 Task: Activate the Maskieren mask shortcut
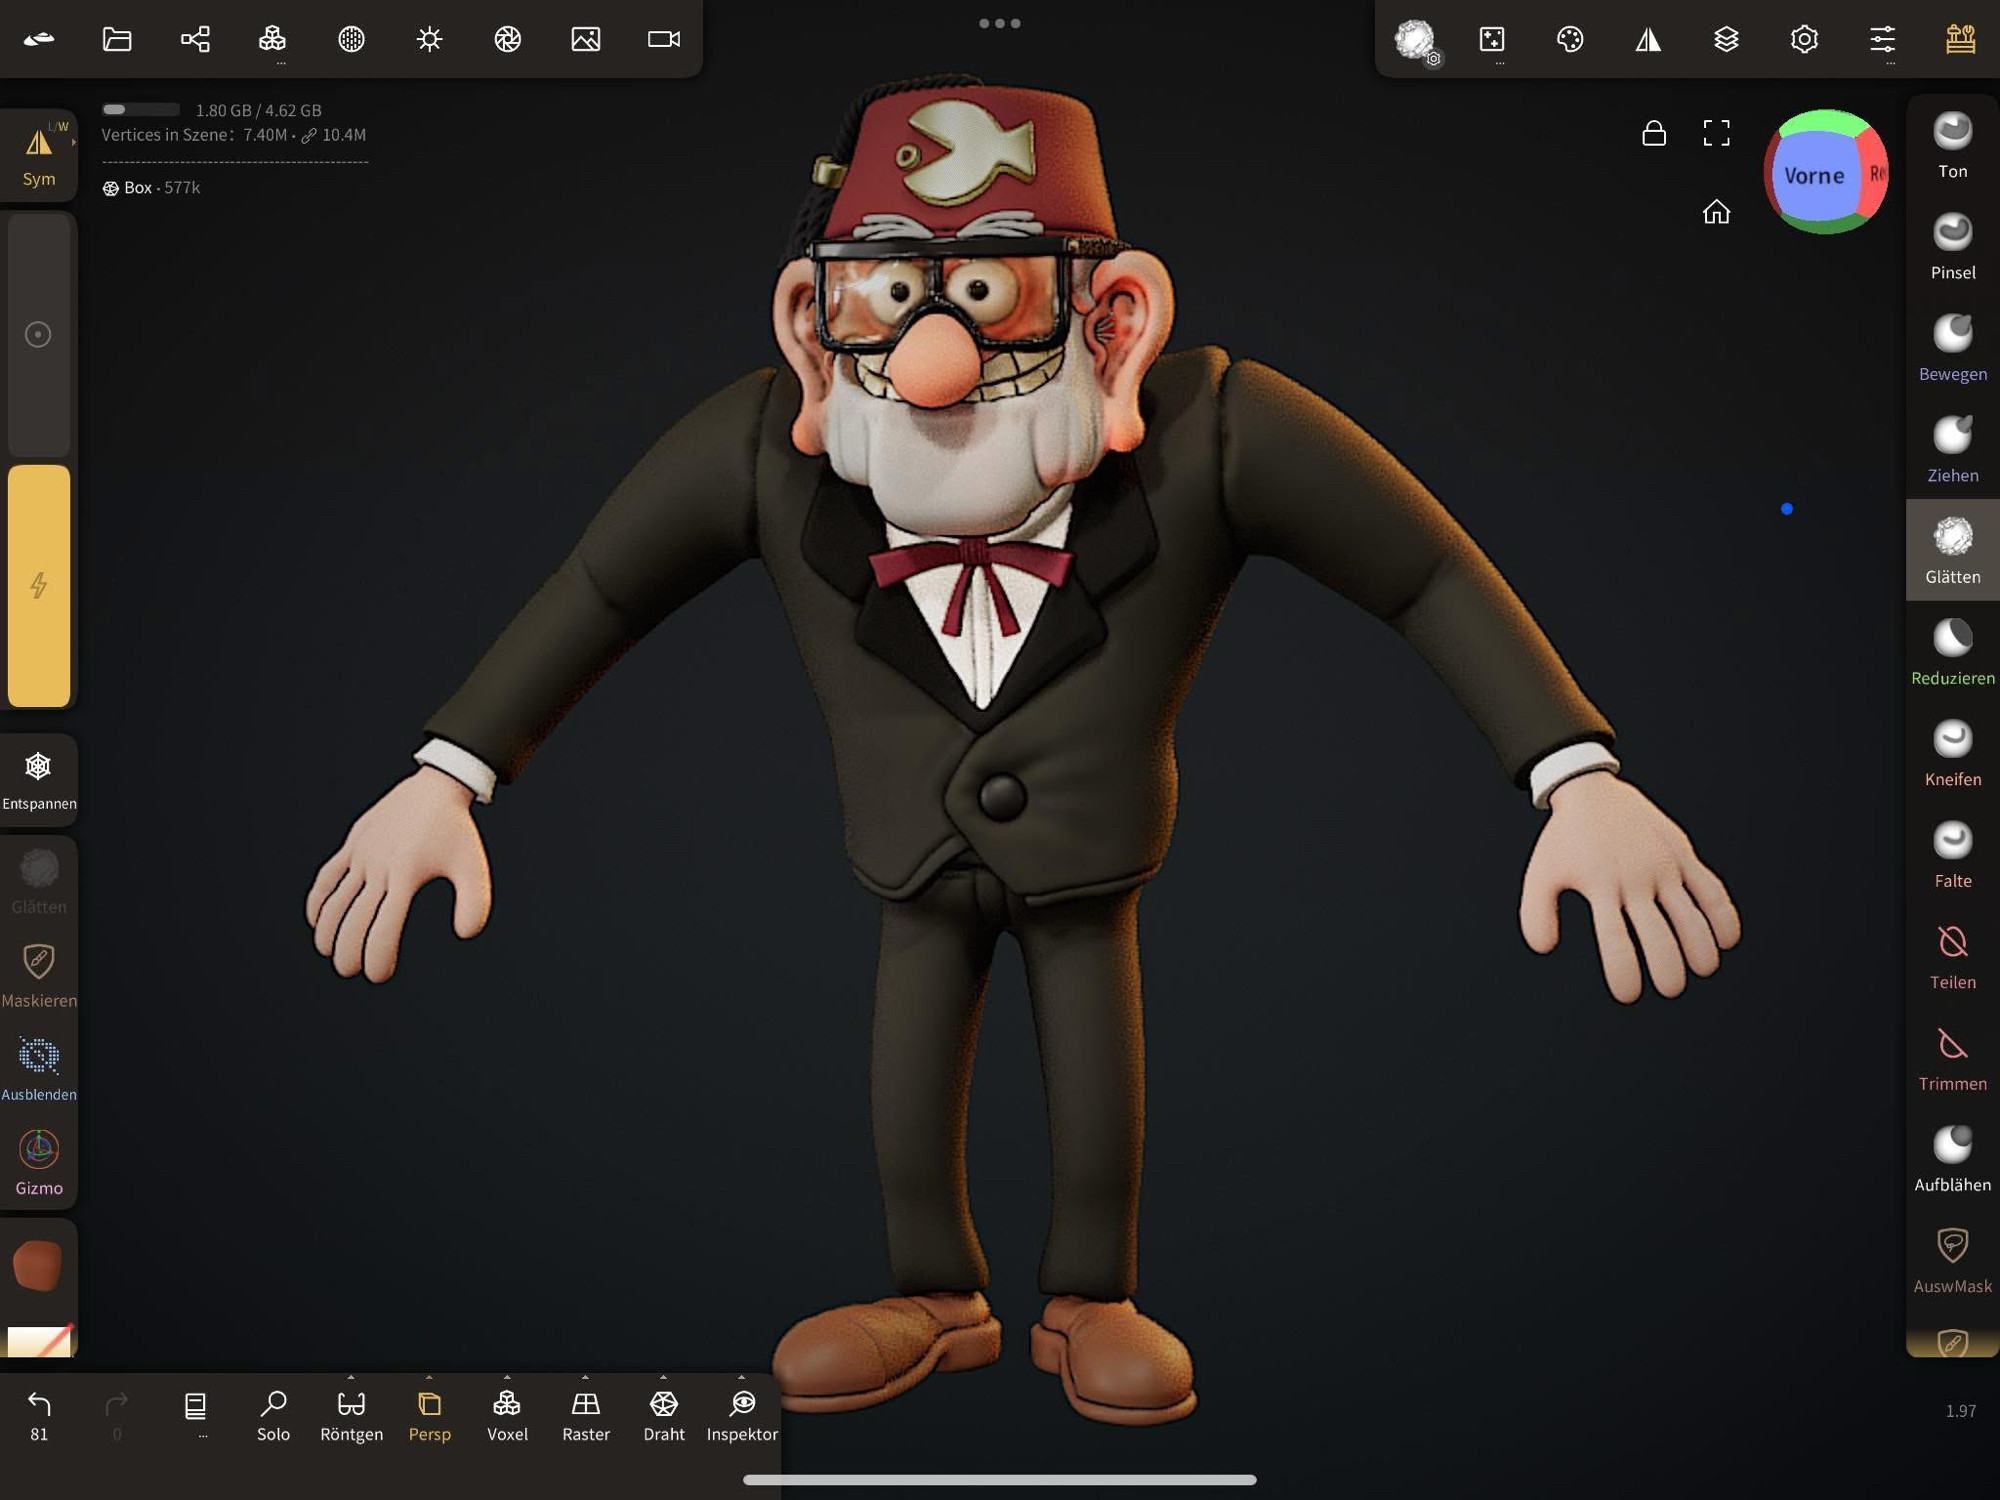39,975
